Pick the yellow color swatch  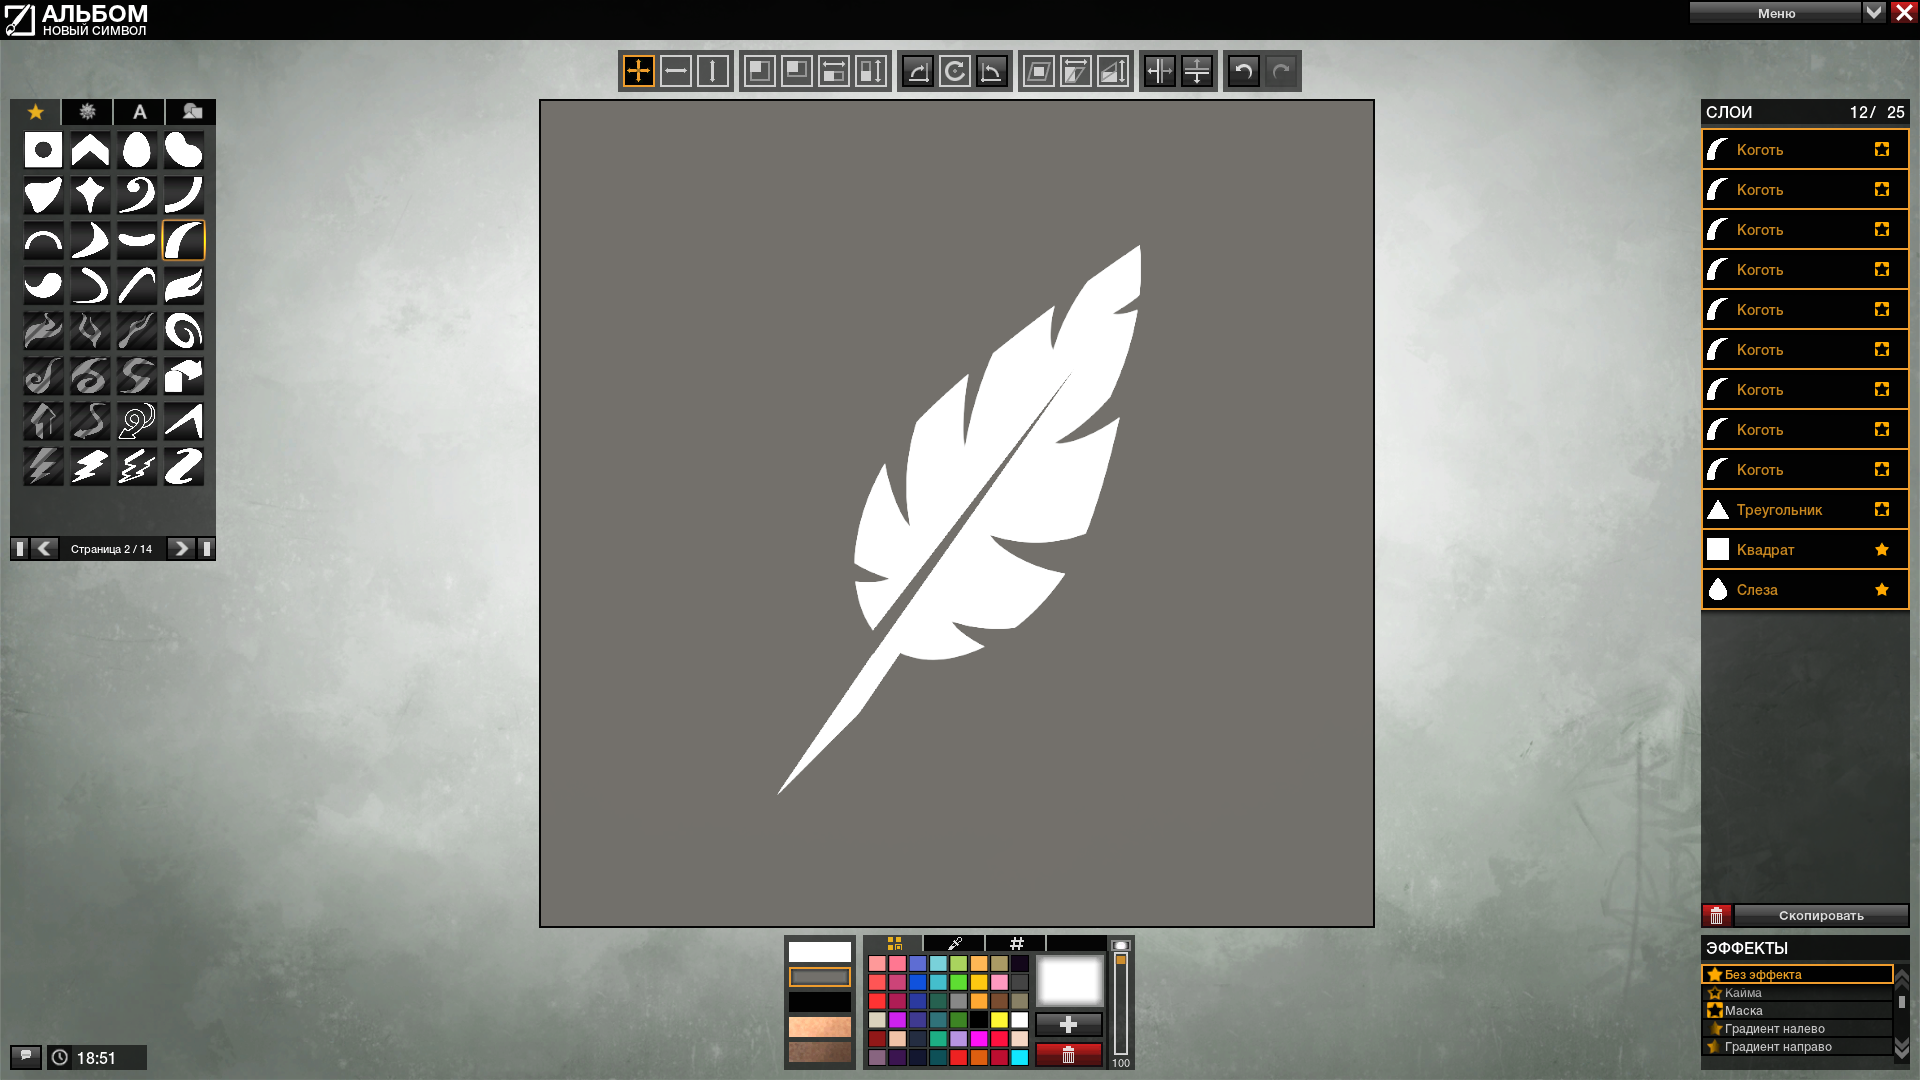[999, 1020]
